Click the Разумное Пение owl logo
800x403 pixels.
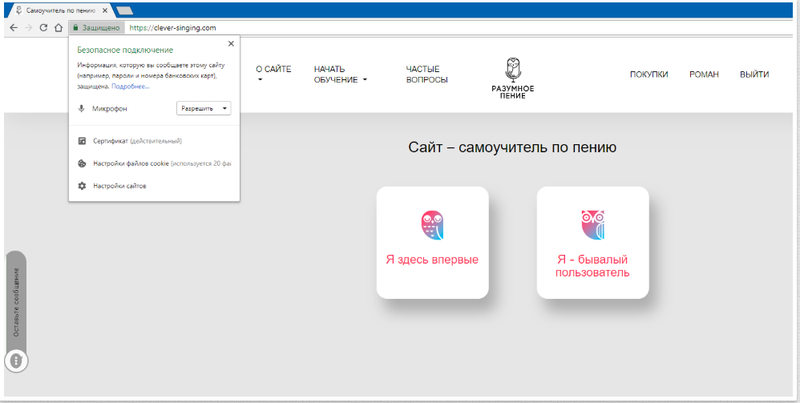(513, 78)
